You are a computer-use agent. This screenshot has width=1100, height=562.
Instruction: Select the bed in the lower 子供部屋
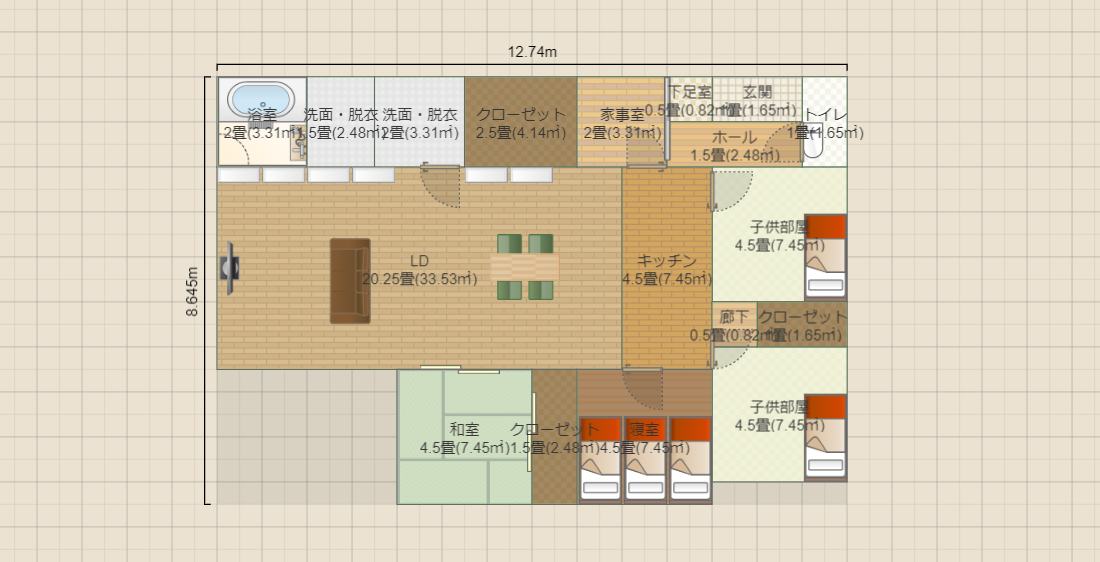[x=826, y=437]
